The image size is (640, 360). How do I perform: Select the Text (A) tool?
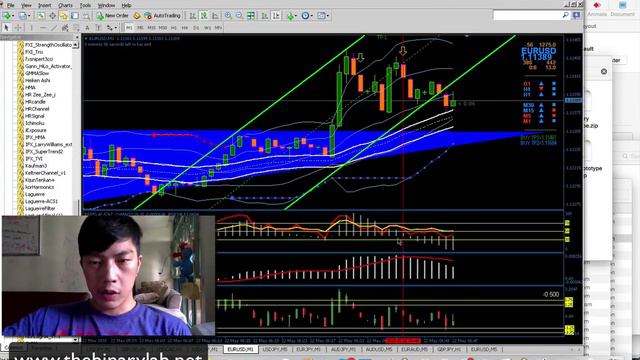click(87, 27)
